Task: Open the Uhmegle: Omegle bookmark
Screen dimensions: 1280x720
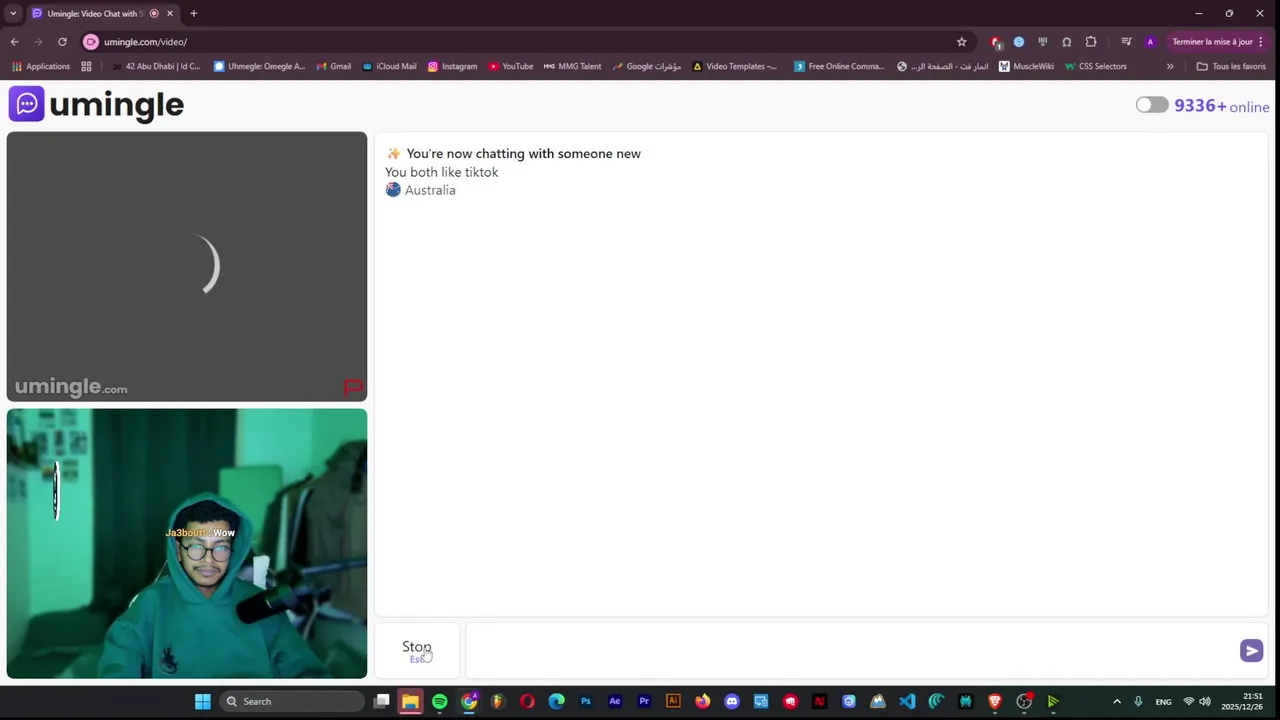Action: pos(259,66)
